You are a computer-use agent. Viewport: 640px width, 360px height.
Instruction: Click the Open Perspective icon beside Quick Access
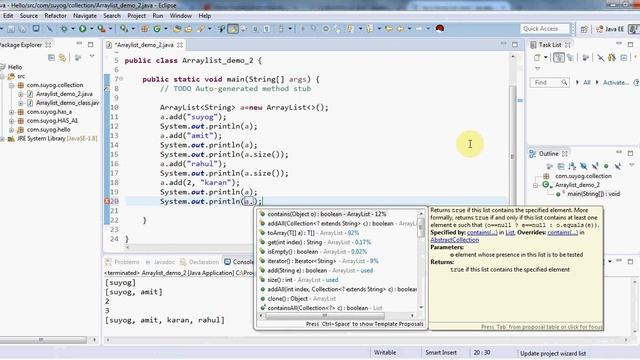point(584,29)
